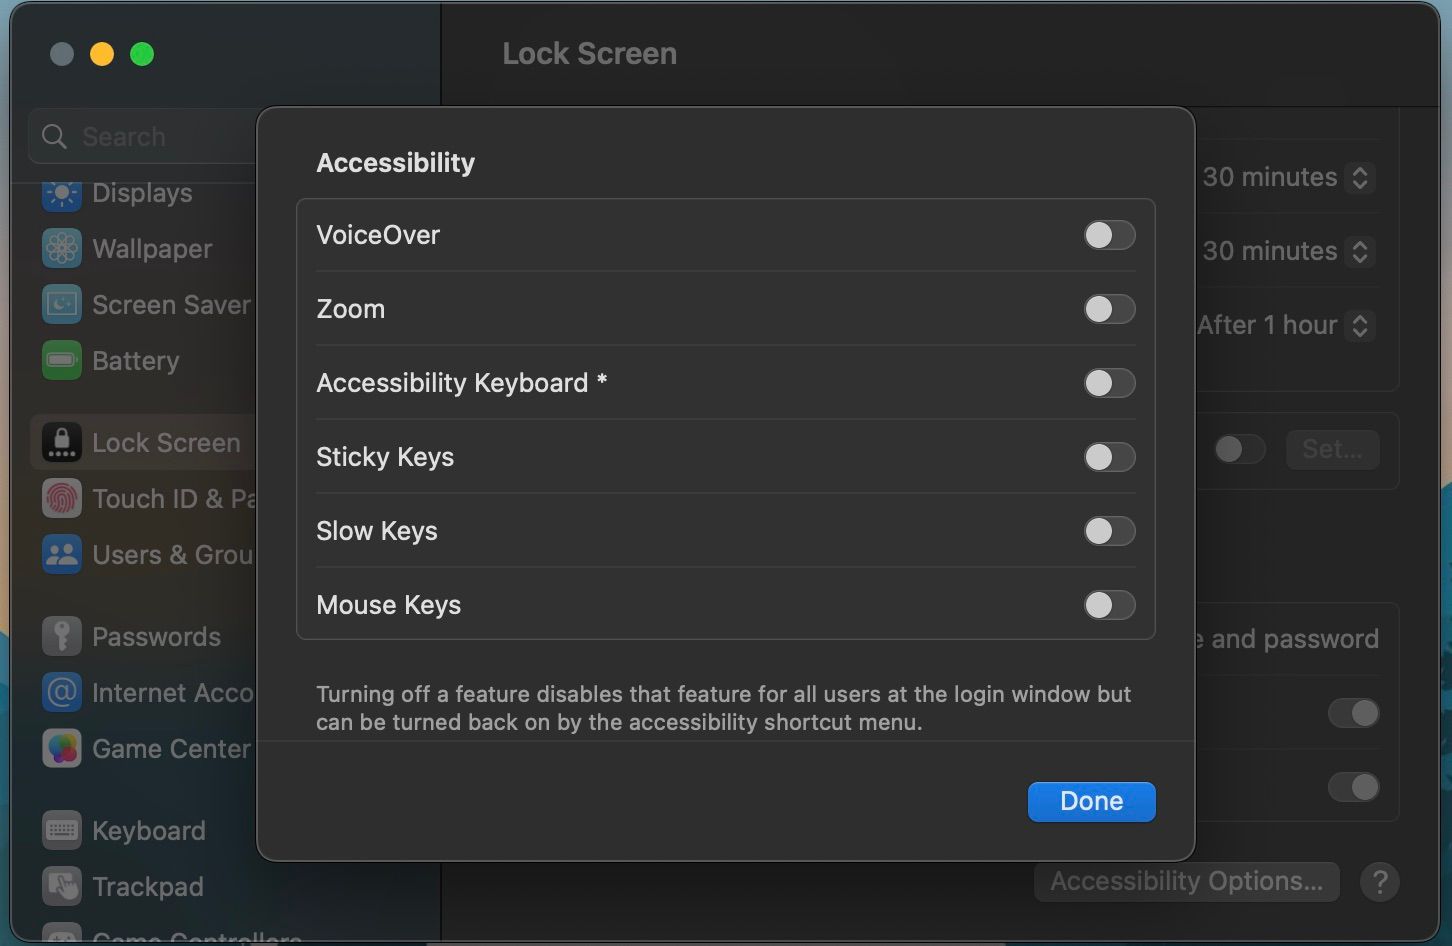Click the Touch ID fingerprint icon
This screenshot has height=946, width=1452.
pos(61,499)
